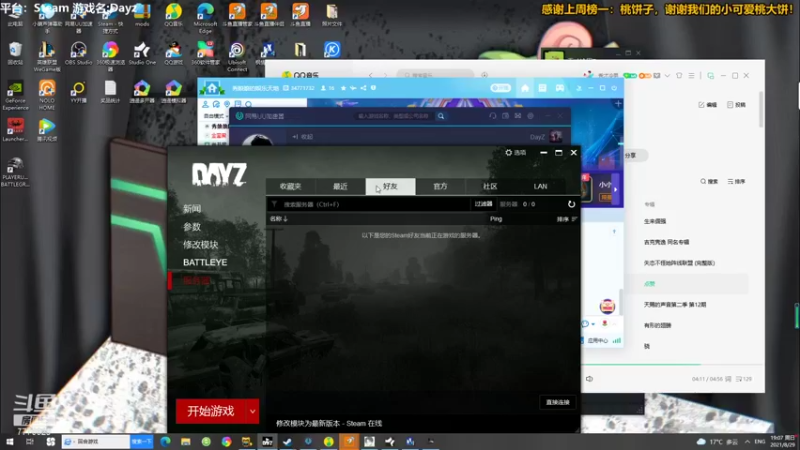Open Microsoft Edge desktop shortcut
This screenshot has height=450, width=800.
tap(205, 18)
